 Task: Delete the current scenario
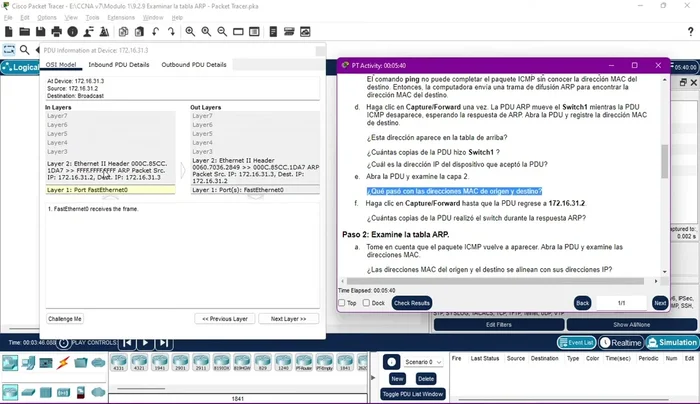coord(425,379)
